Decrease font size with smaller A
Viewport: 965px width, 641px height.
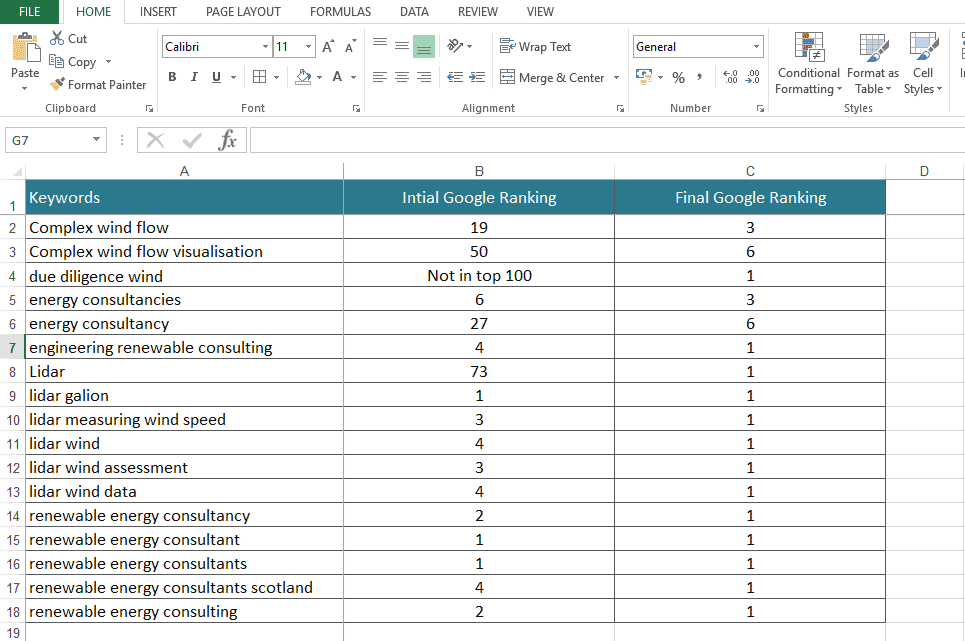tap(350, 47)
